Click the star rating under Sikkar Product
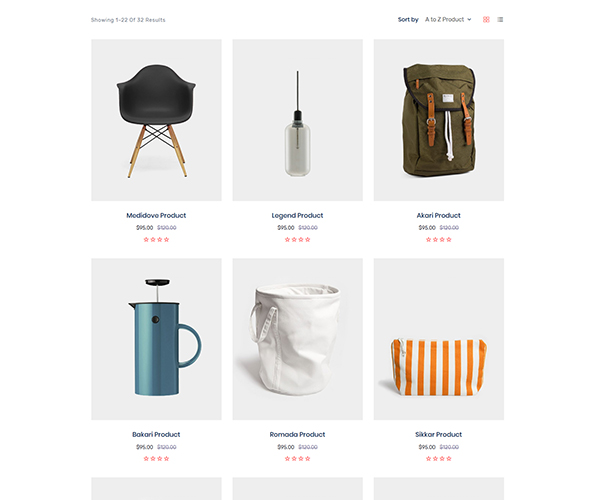The width and height of the screenshot is (600, 500). (x=439, y=459)
